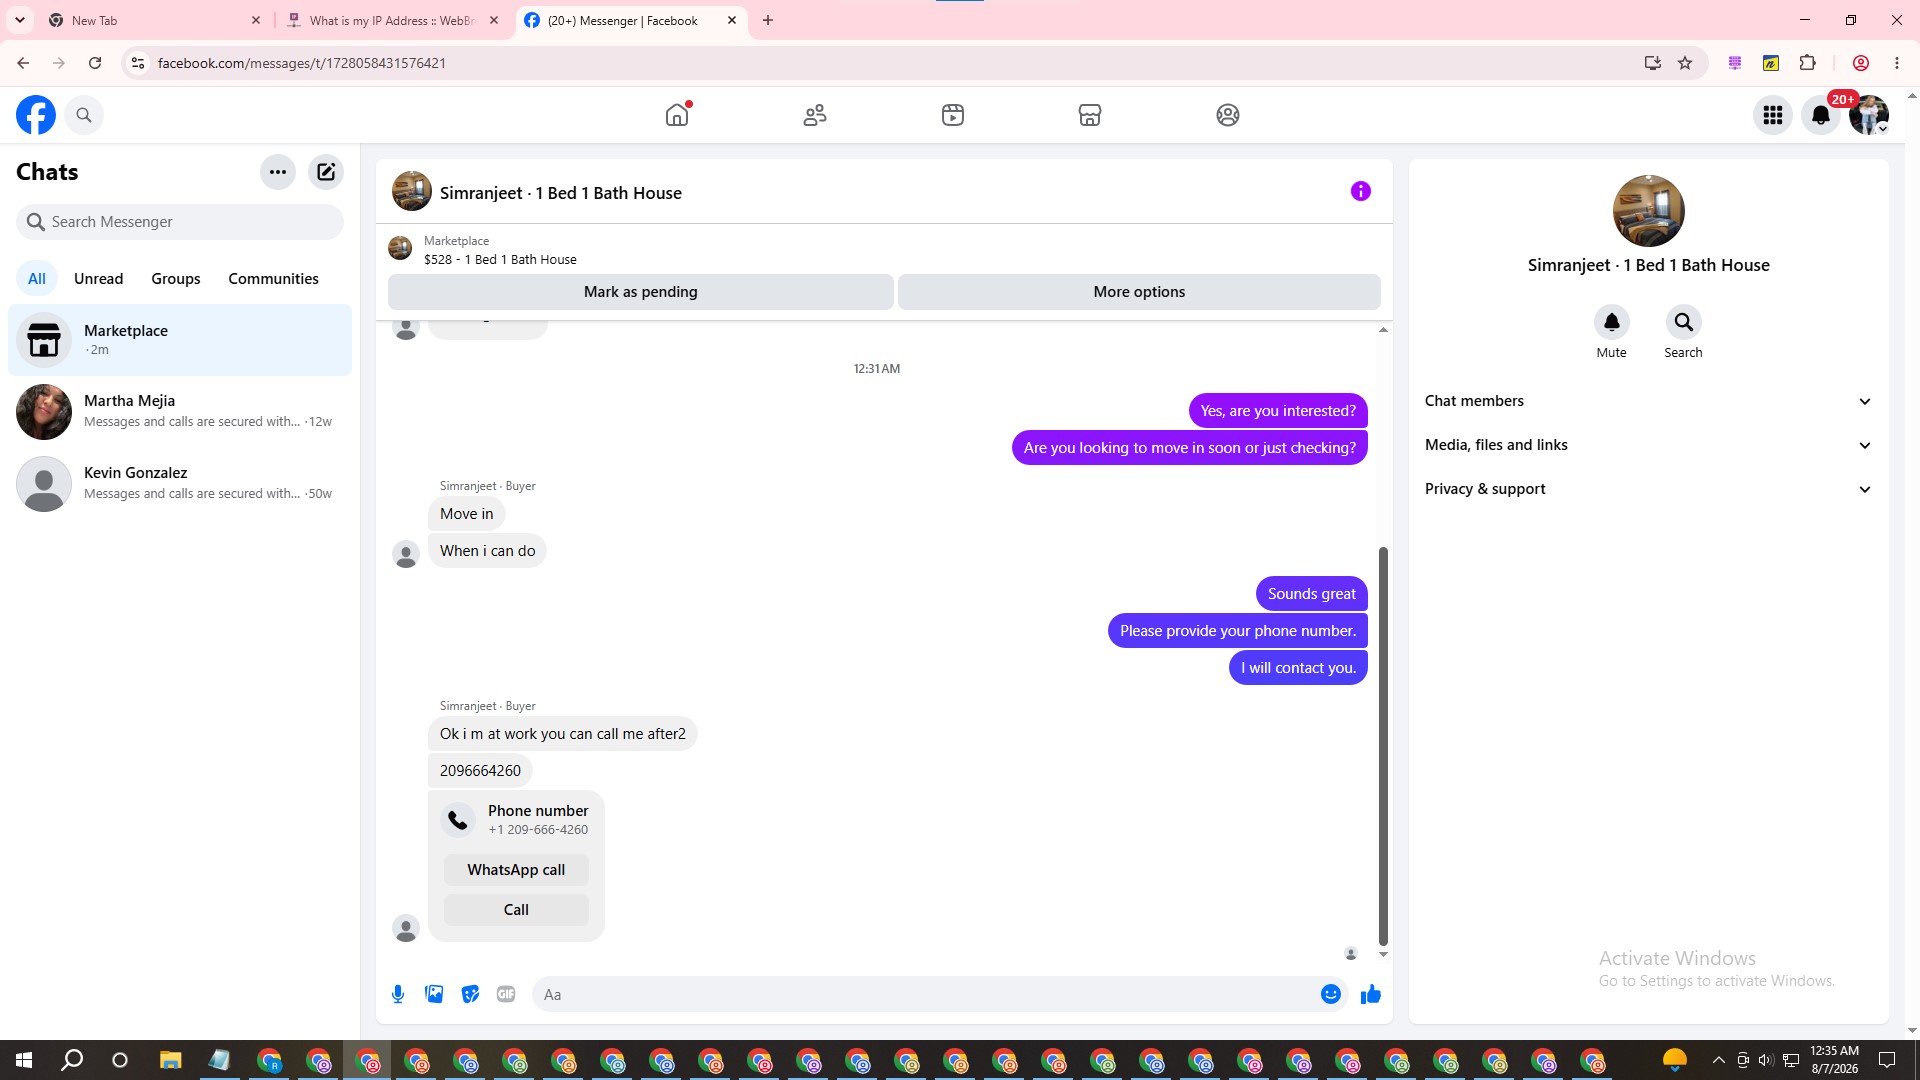This screenshot has width=1920, height=1080.
Task: Go to Facebook home via logo
Action: pos(36,115)
